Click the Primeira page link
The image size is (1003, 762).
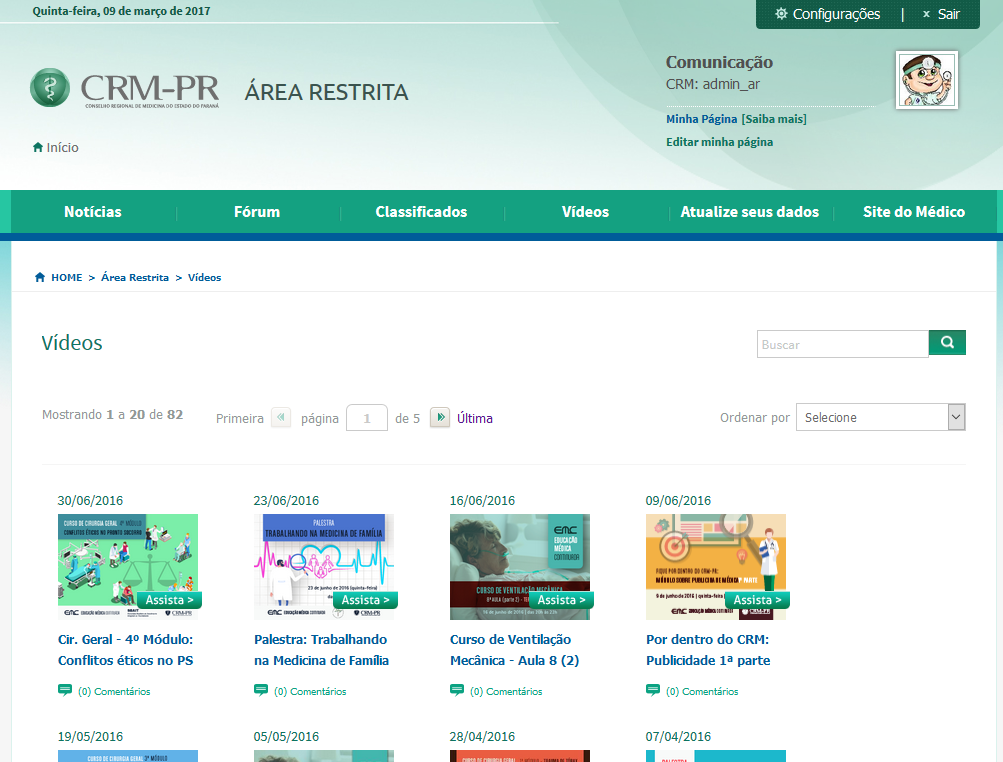[240, 418]
